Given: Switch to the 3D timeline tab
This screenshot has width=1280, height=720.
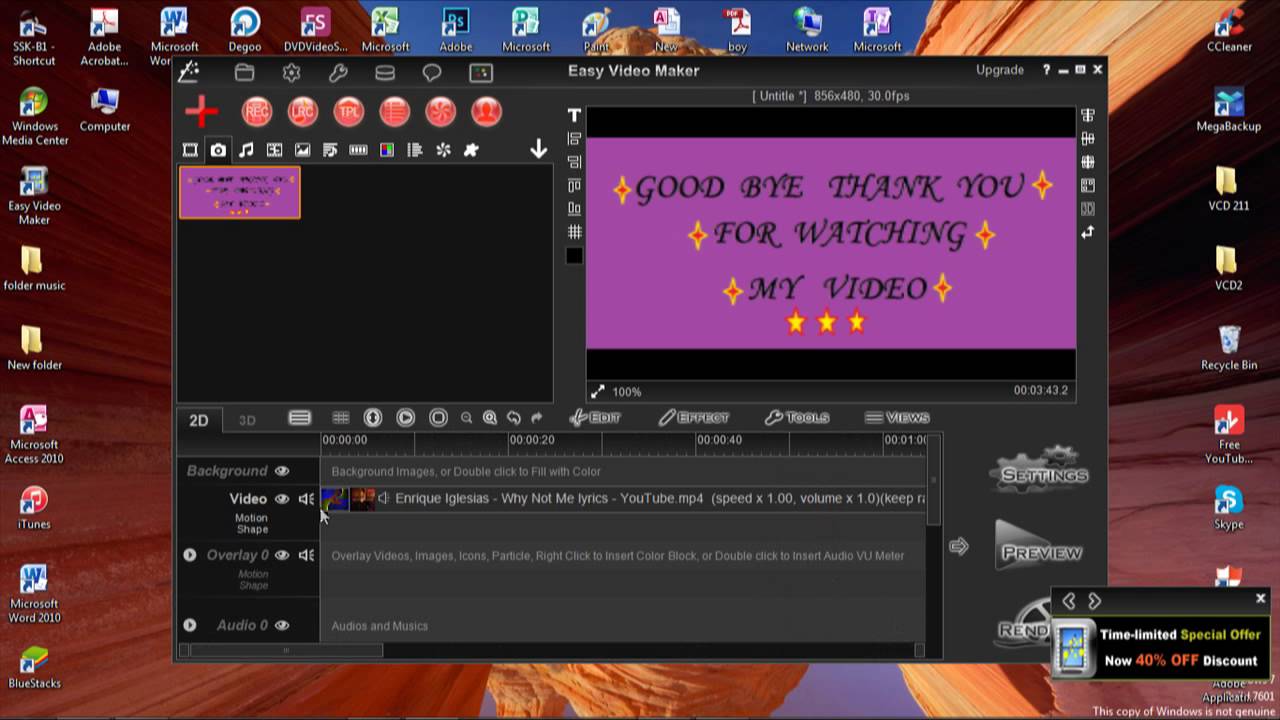Looking at the screenshot, I should pos(247,420).
